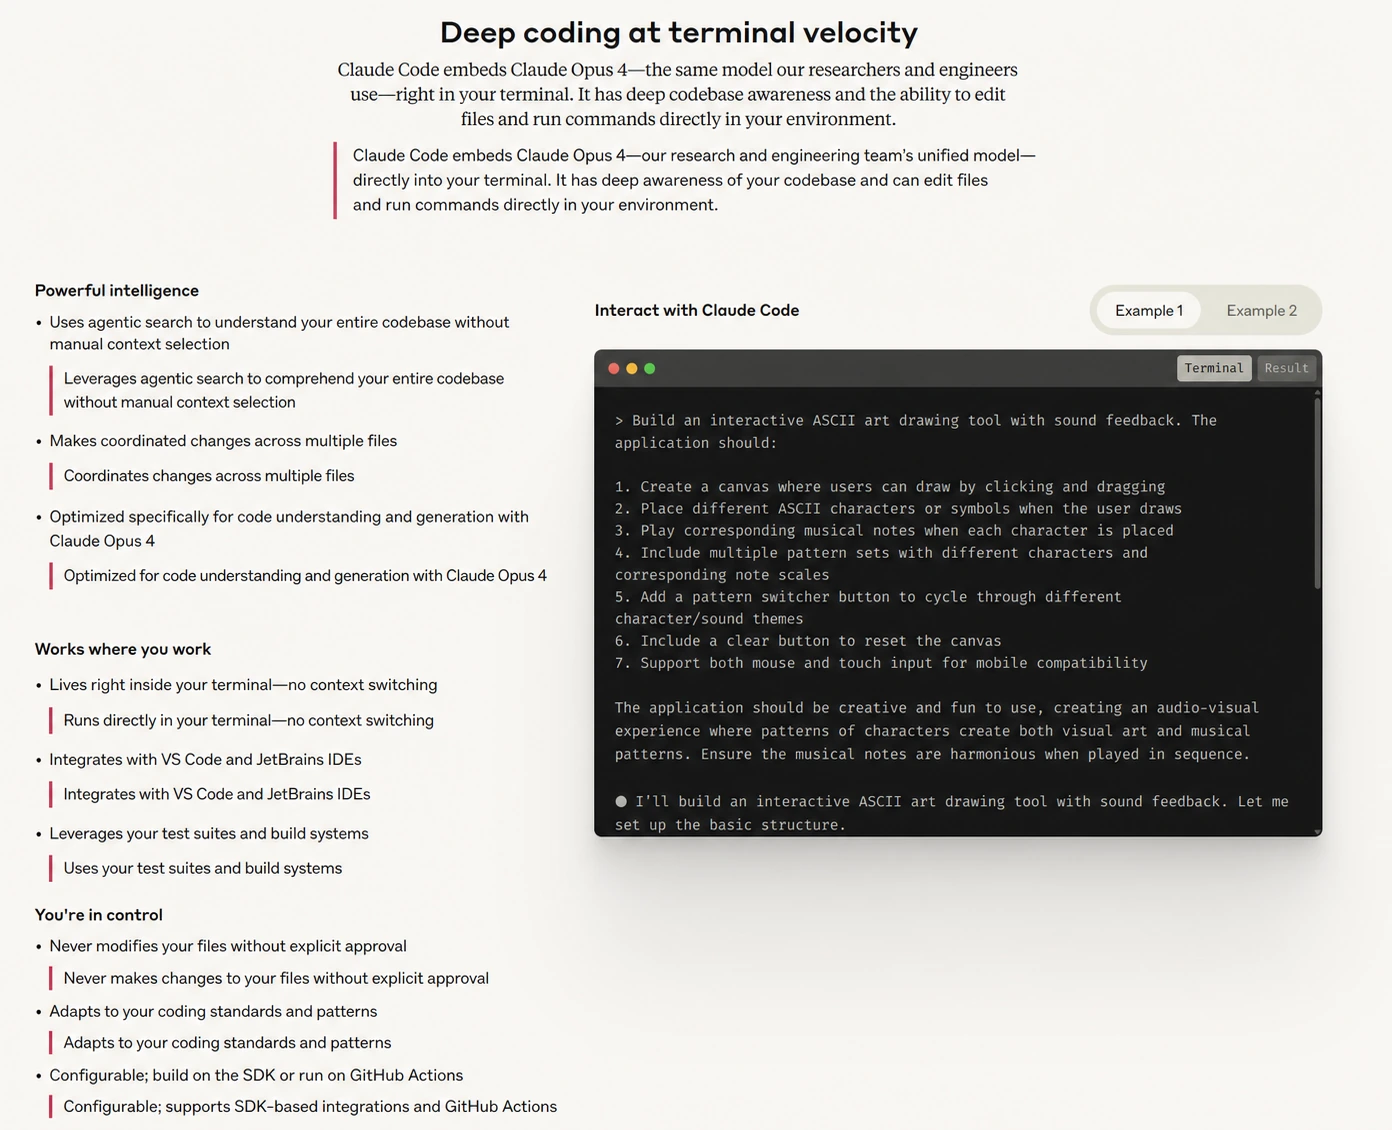The width and height of the screenshot is (1392, 1130).
Task: Click 'Leverages agentic search to comprehend' line
Action: [284, 390]
